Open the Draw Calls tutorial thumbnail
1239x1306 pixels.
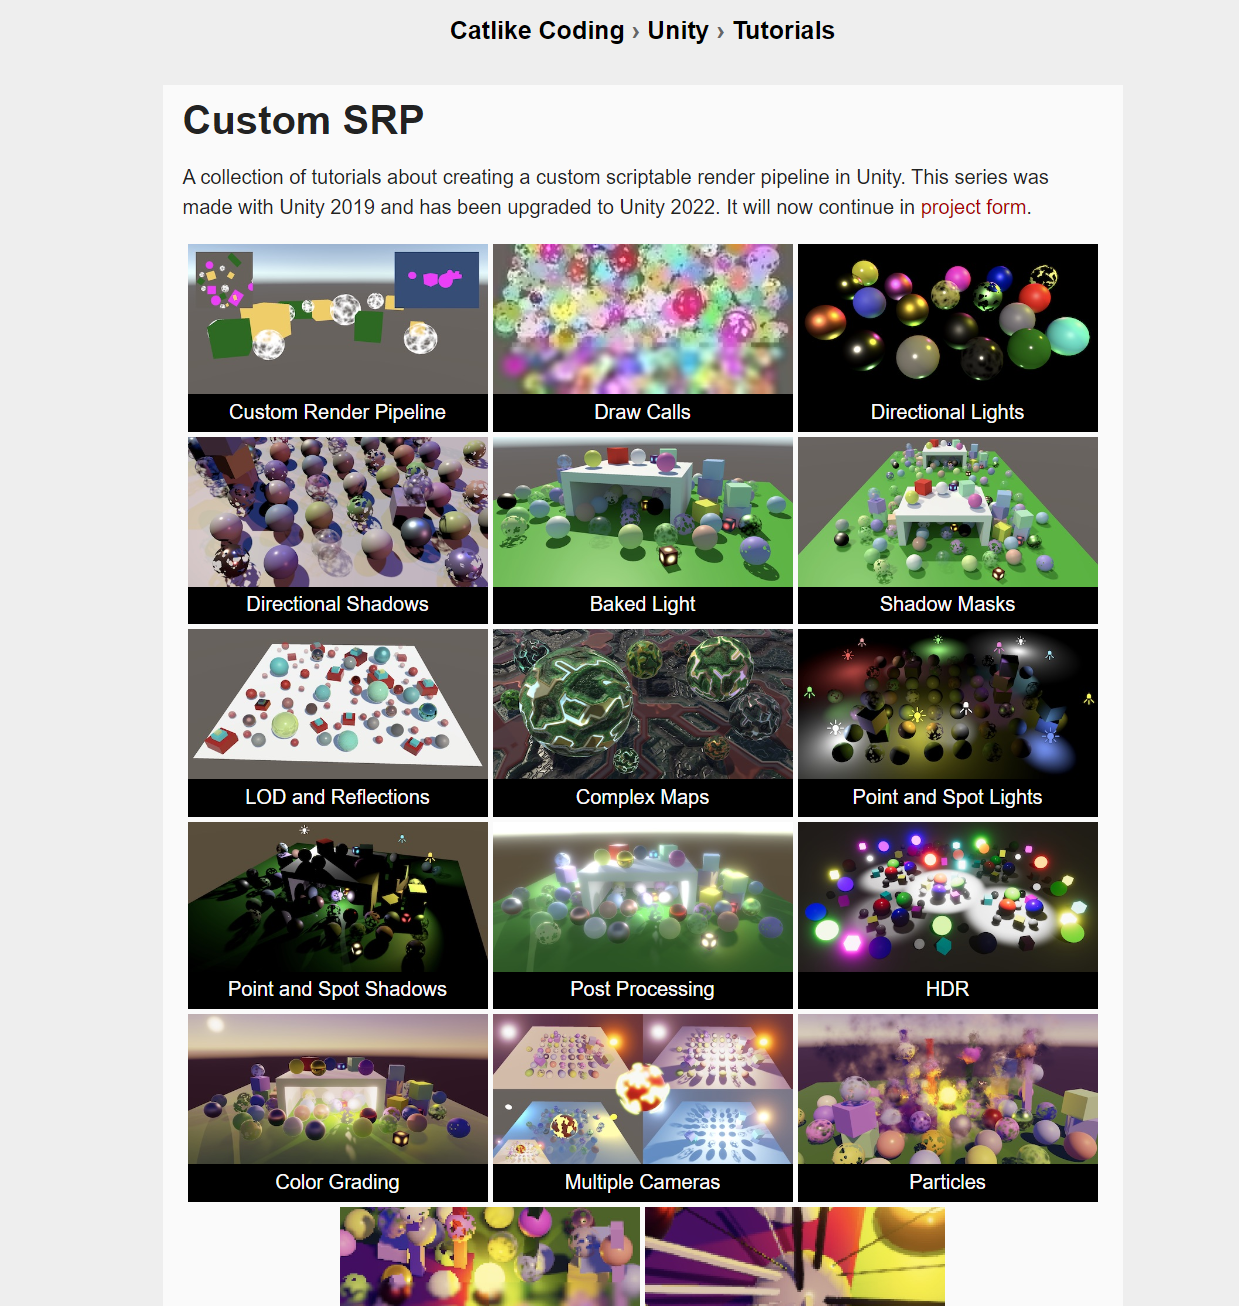tap(643, 338)
